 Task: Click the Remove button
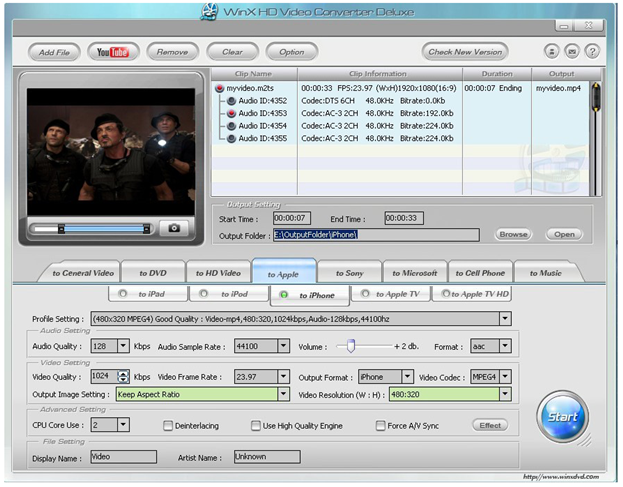tap(172, 52)
